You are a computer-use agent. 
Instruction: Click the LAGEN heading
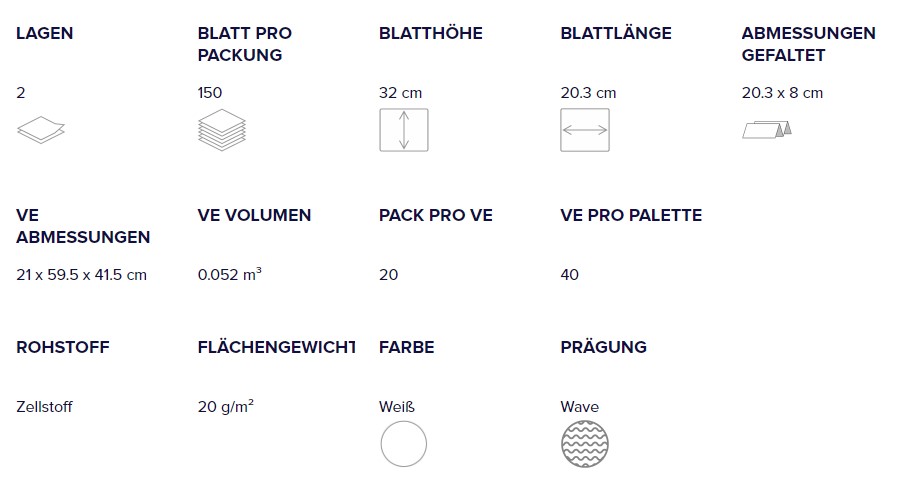[45, 33]
